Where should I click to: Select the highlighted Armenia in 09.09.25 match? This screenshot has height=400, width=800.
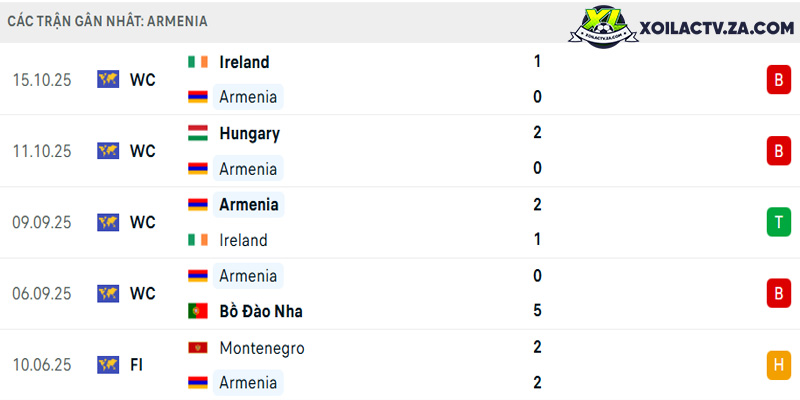[x=248, y=205]
